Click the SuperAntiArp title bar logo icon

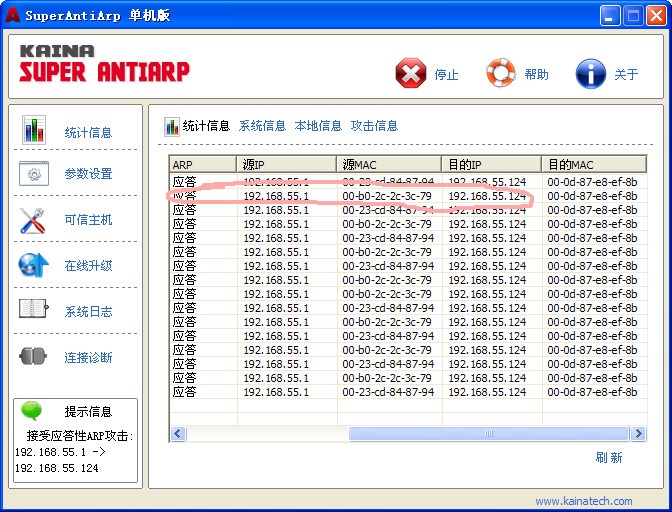(12, 15)
